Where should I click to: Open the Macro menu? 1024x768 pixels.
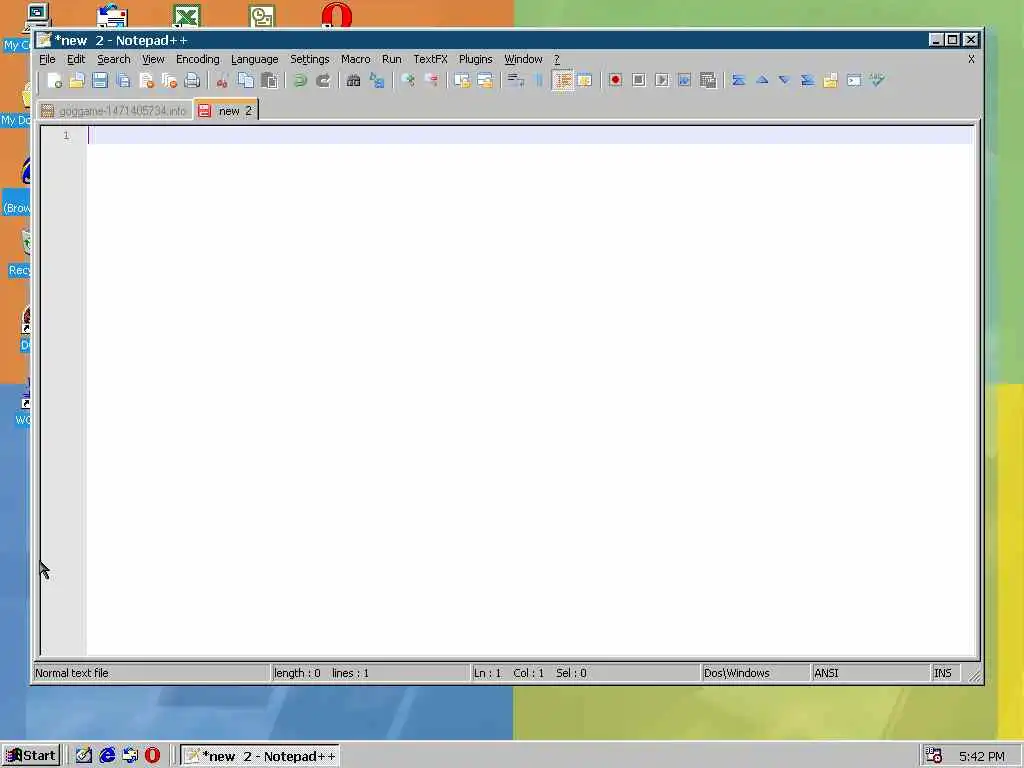356,59
